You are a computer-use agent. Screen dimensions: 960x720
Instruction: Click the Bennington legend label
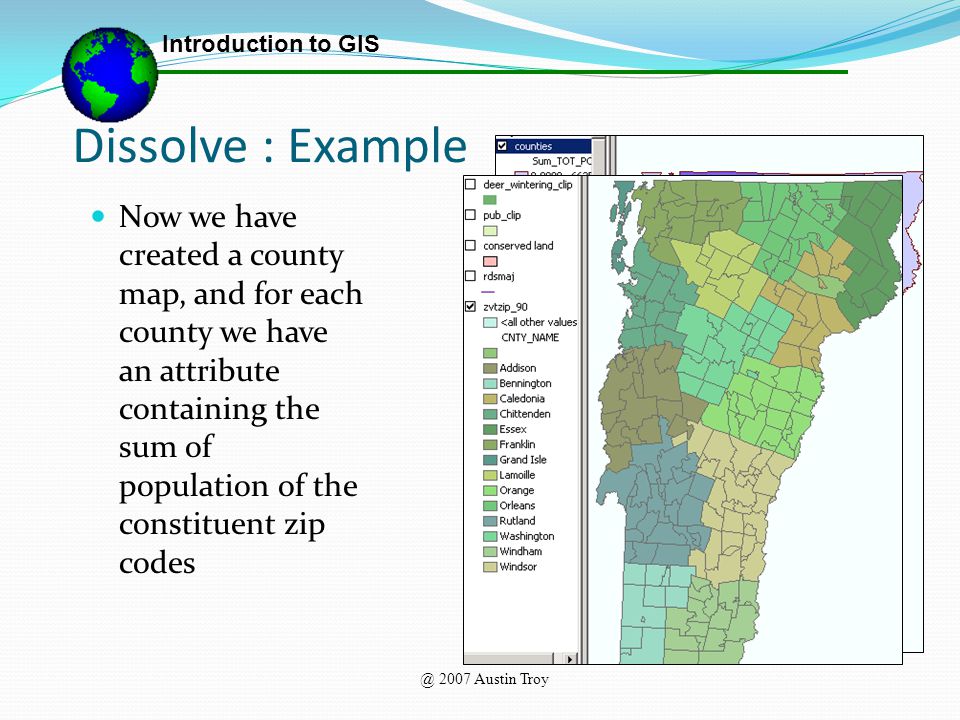[525, 383]
